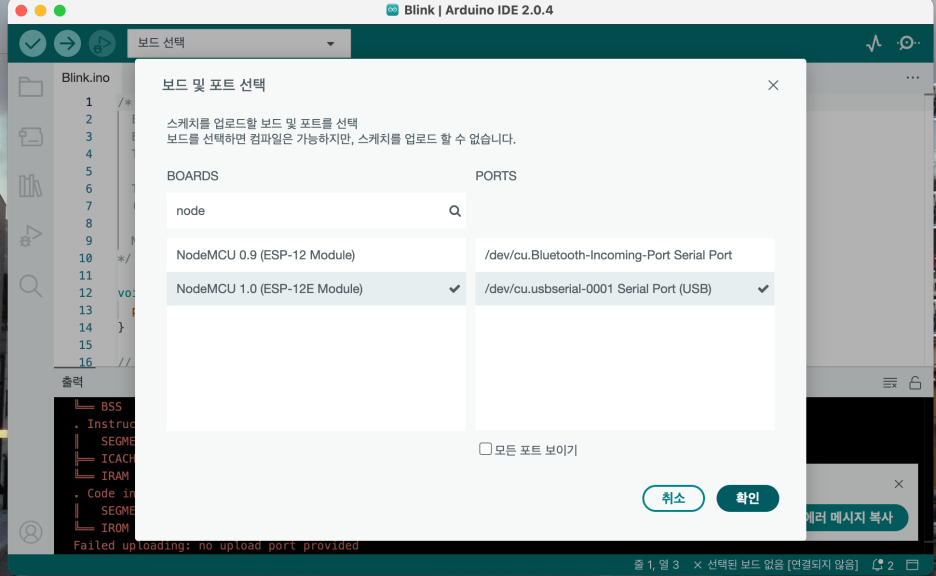Select the Bluetooth-Incoming-Port serial port
Screen dimensions: 936x576
coord(624,255)
